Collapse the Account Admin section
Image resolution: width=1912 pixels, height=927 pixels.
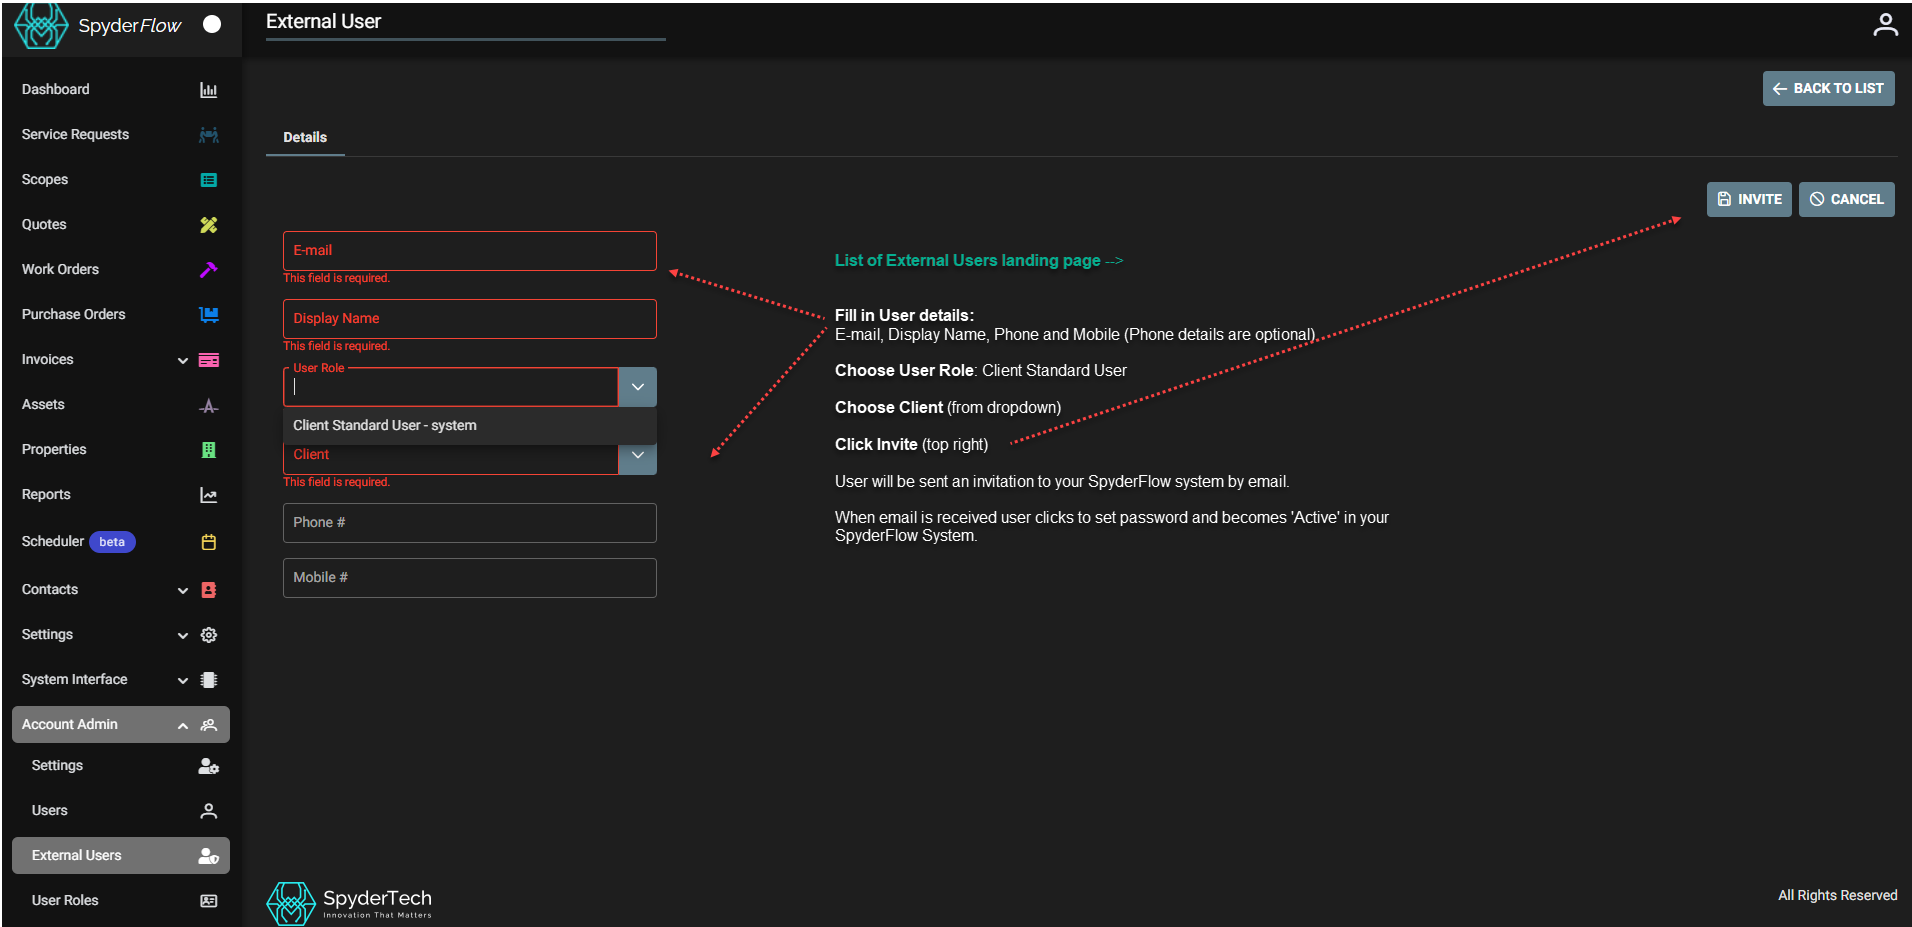point(183,725)
